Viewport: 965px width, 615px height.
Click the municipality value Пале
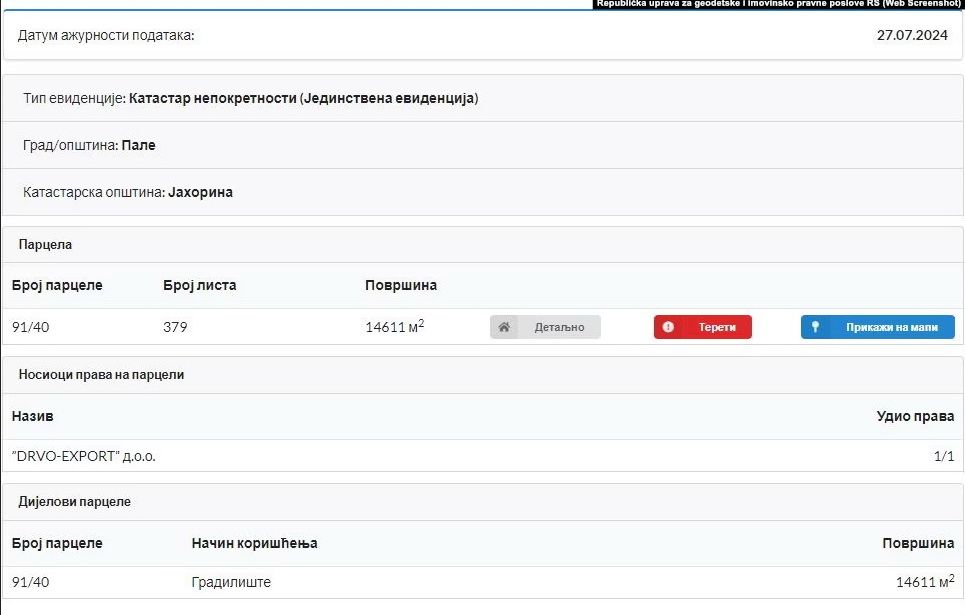click(138, 145)
